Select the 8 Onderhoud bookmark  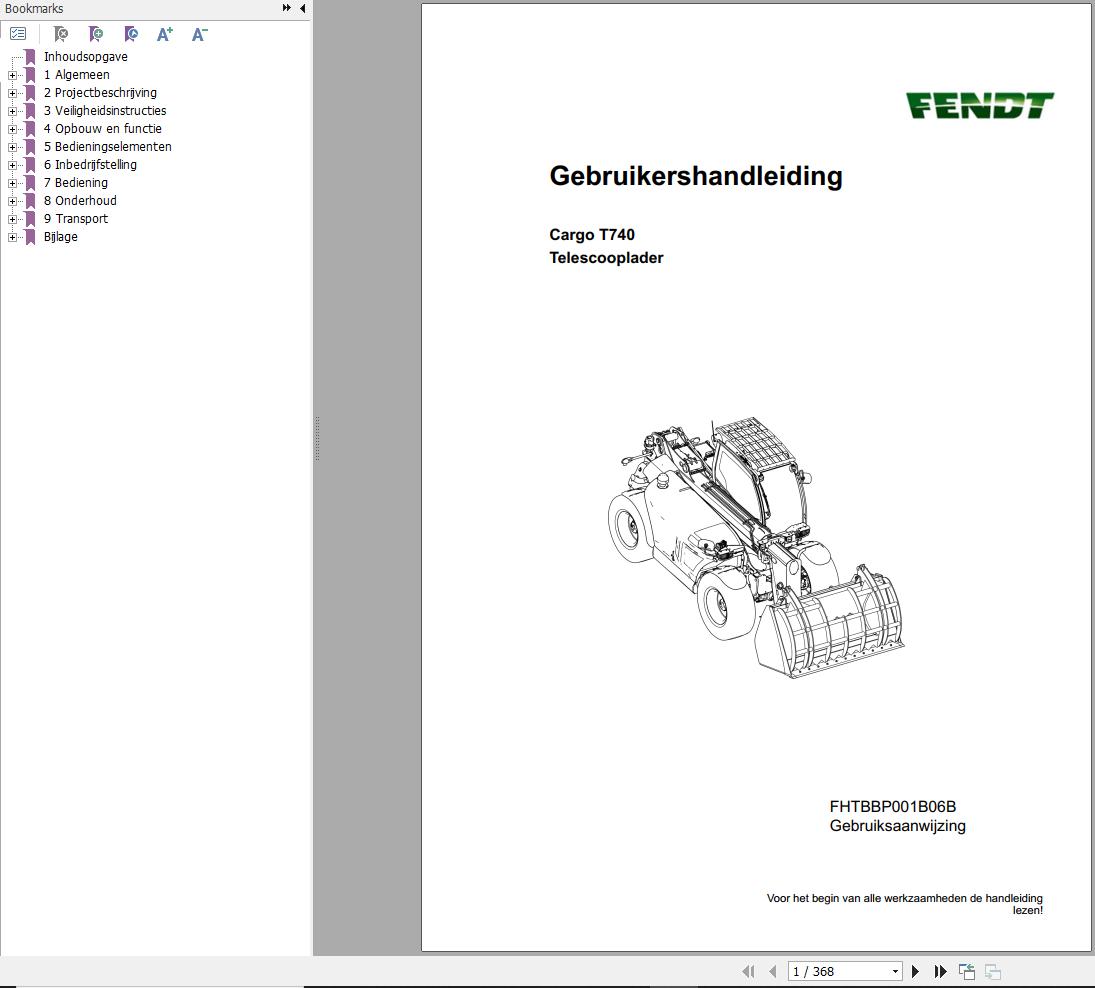click(x=80, y=201)
